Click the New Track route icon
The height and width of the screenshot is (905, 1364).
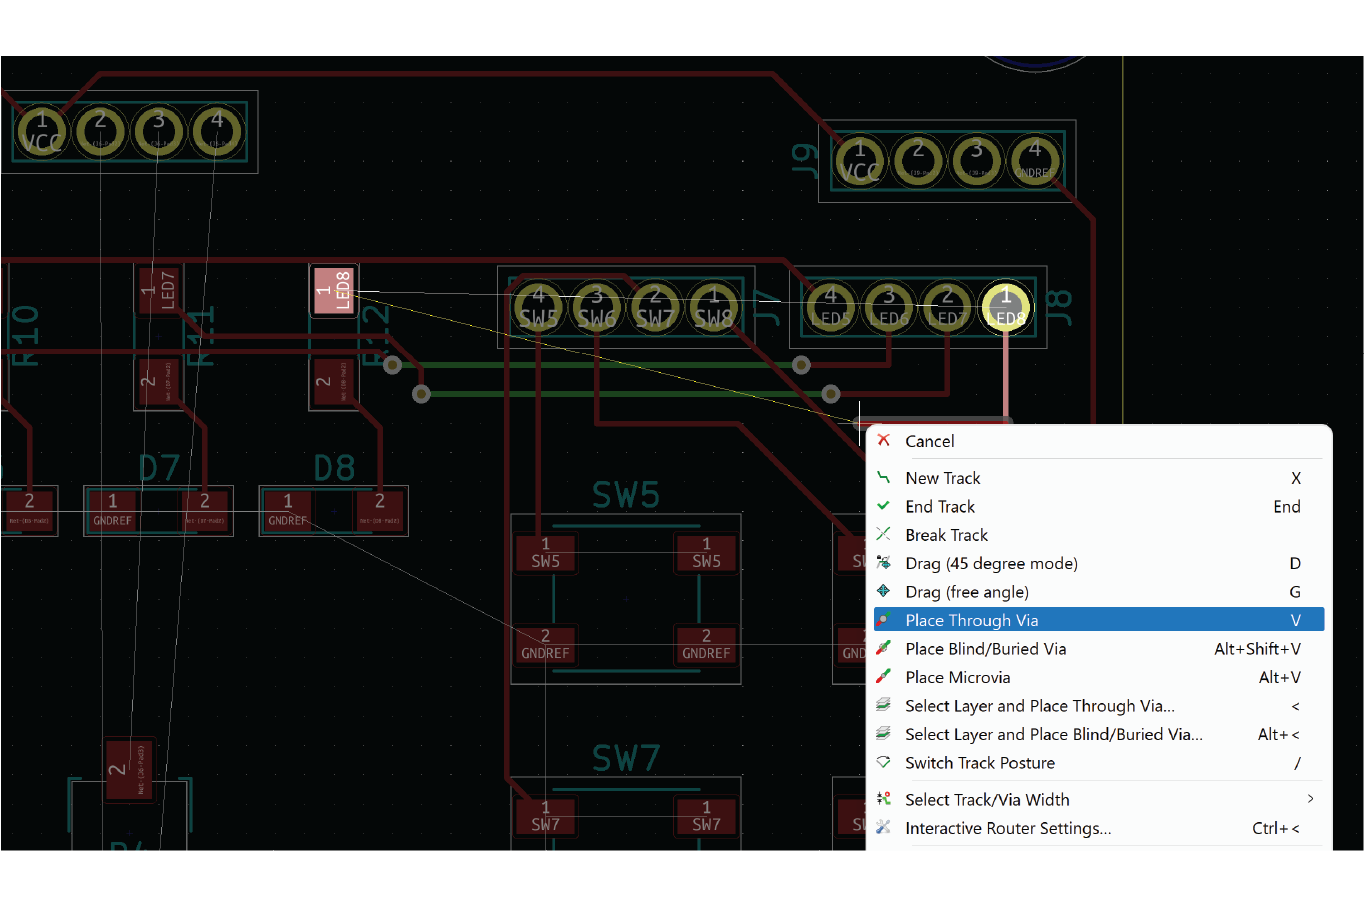click(883, 478)
